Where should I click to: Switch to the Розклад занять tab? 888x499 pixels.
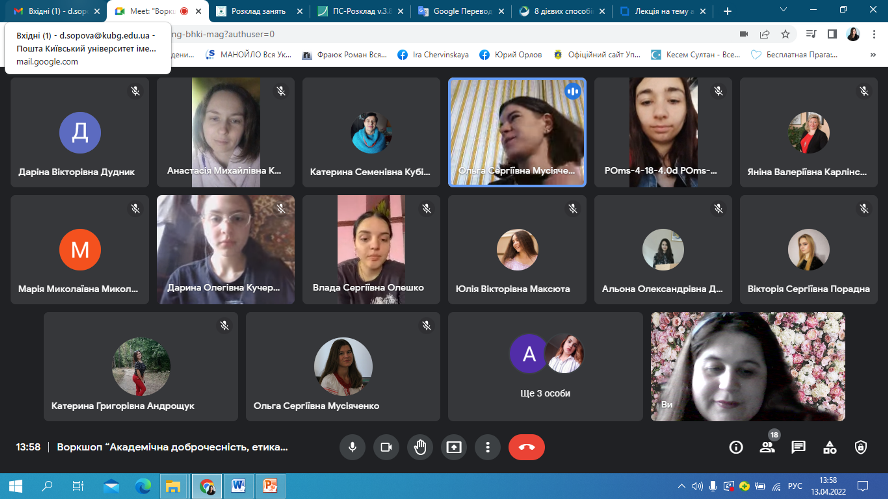click(259, 11)
